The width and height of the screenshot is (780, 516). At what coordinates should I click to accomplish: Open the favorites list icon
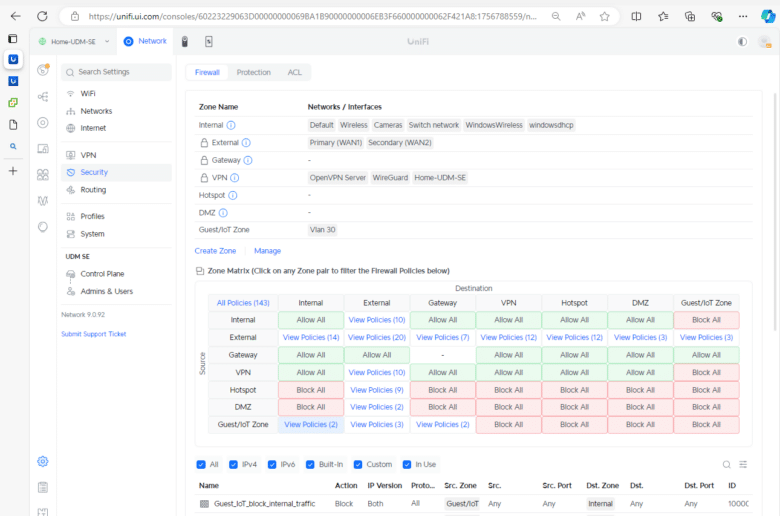663,16
